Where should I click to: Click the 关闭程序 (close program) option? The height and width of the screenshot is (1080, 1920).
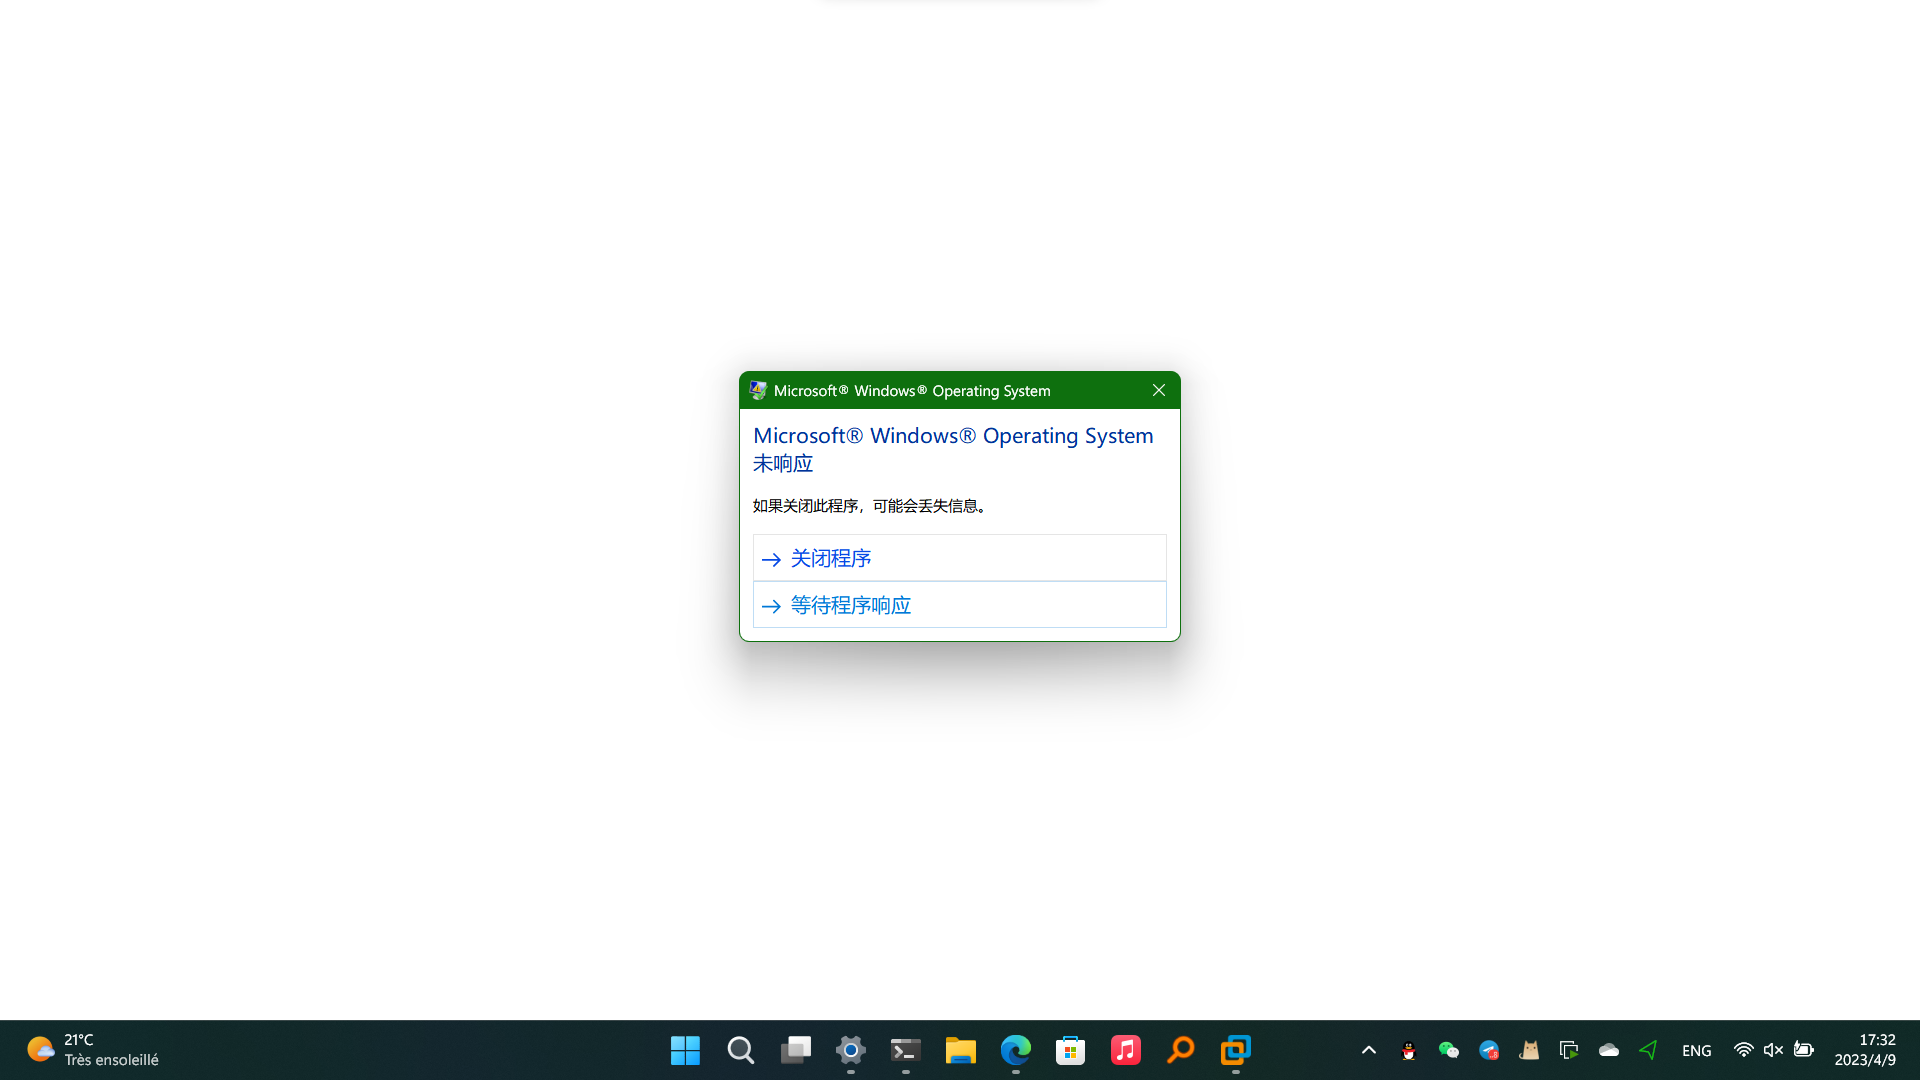point(959,558)
